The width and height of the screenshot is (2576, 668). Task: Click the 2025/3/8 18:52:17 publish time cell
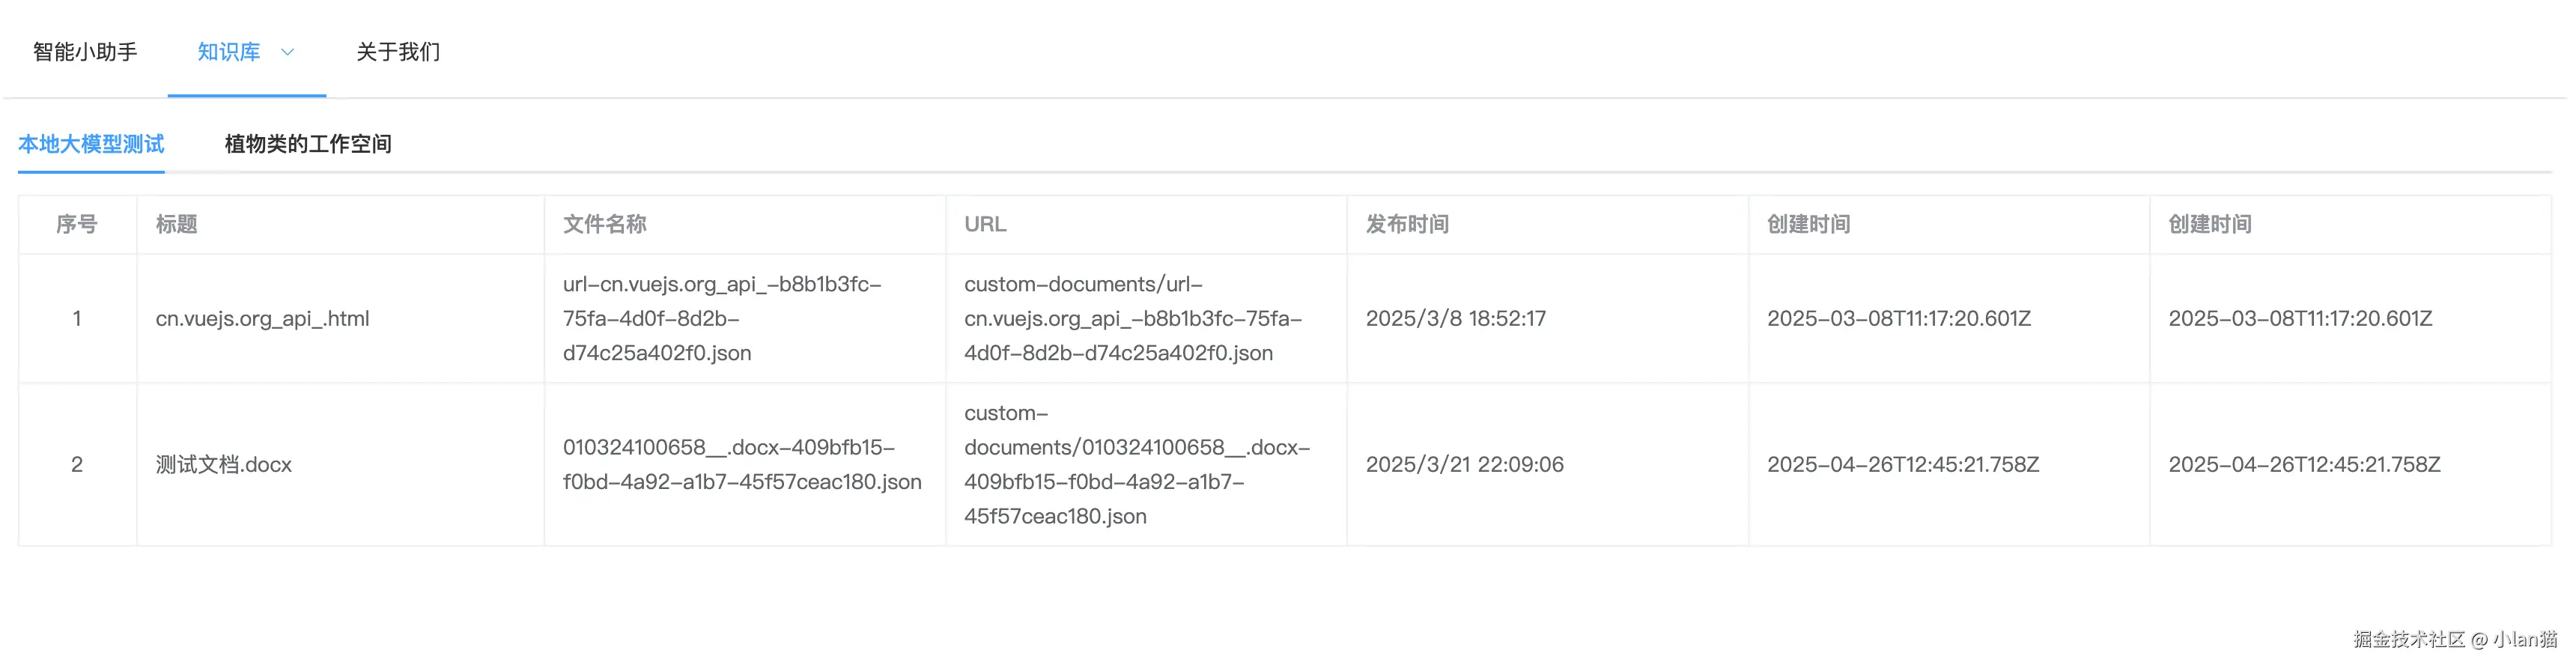pyautogui.click(x=1455, y=319)
